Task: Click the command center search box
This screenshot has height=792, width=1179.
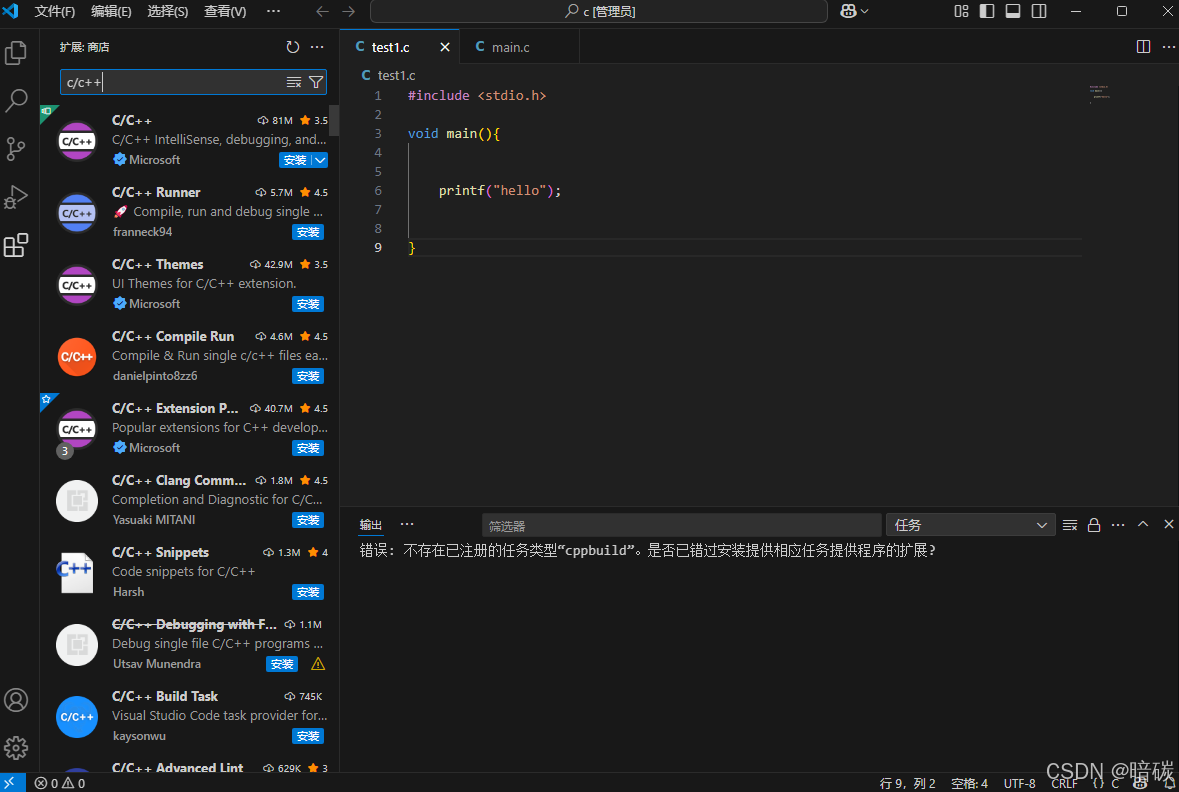Action: 599,11
